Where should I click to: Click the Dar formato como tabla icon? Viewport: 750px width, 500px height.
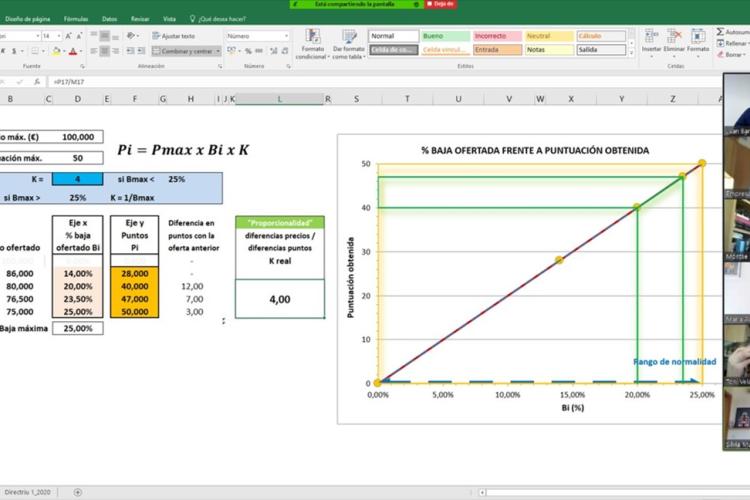pyautogui.click(x=349, y=44)
